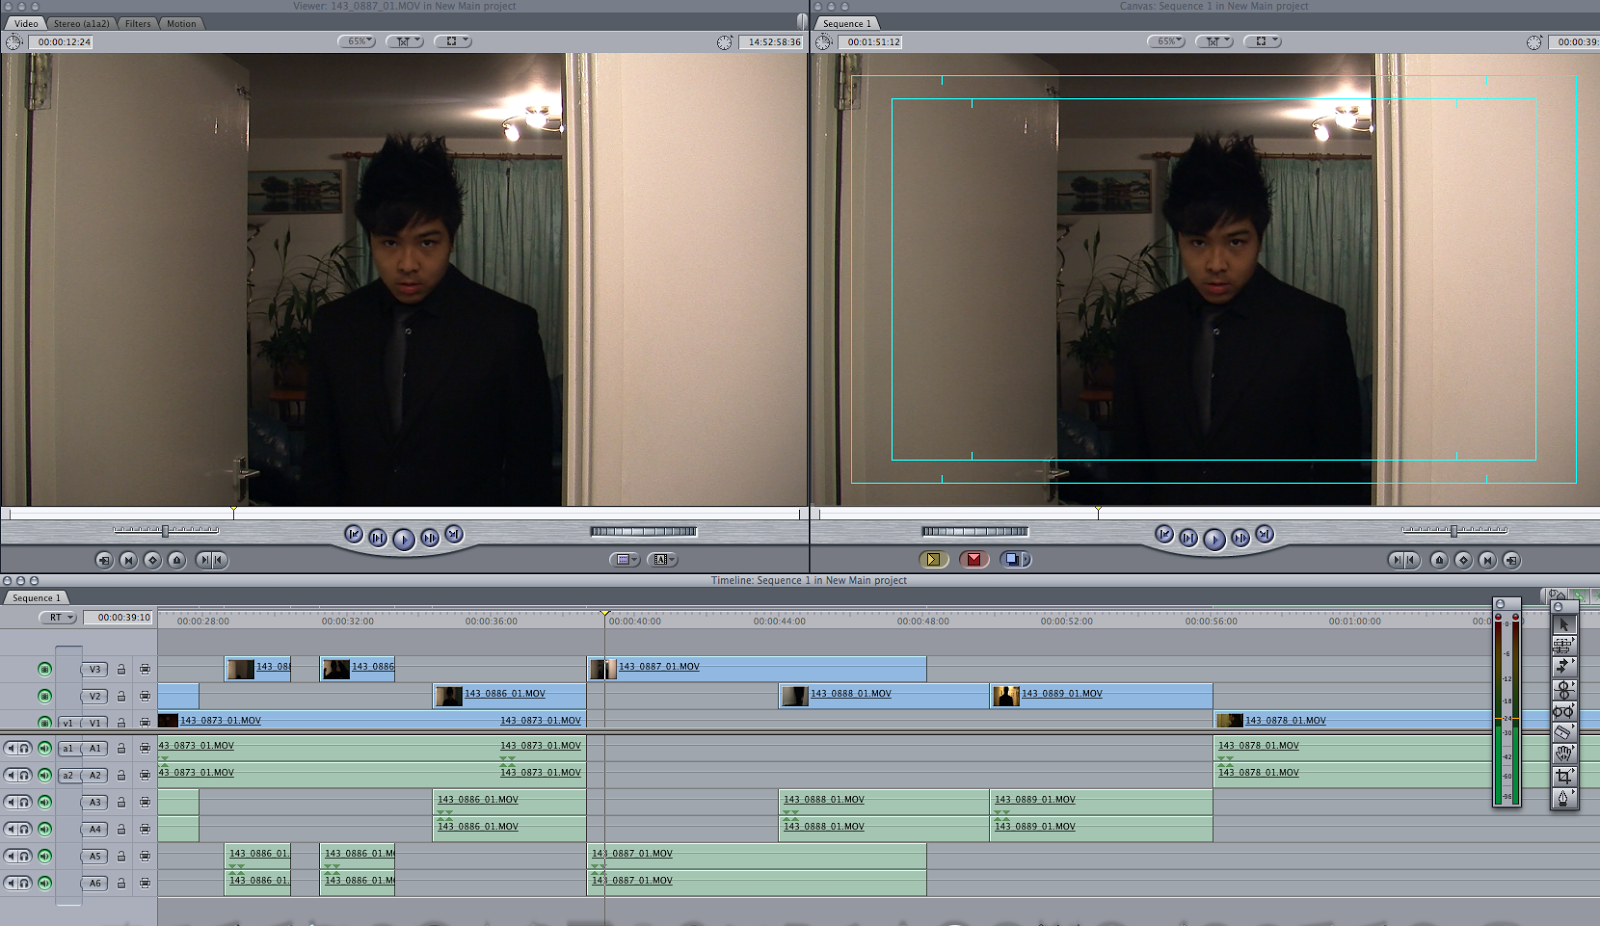Select the Roll Edit tool
Image resolution: width=1600 pixels, height=926 pixels.
[x=1565, y=688]
